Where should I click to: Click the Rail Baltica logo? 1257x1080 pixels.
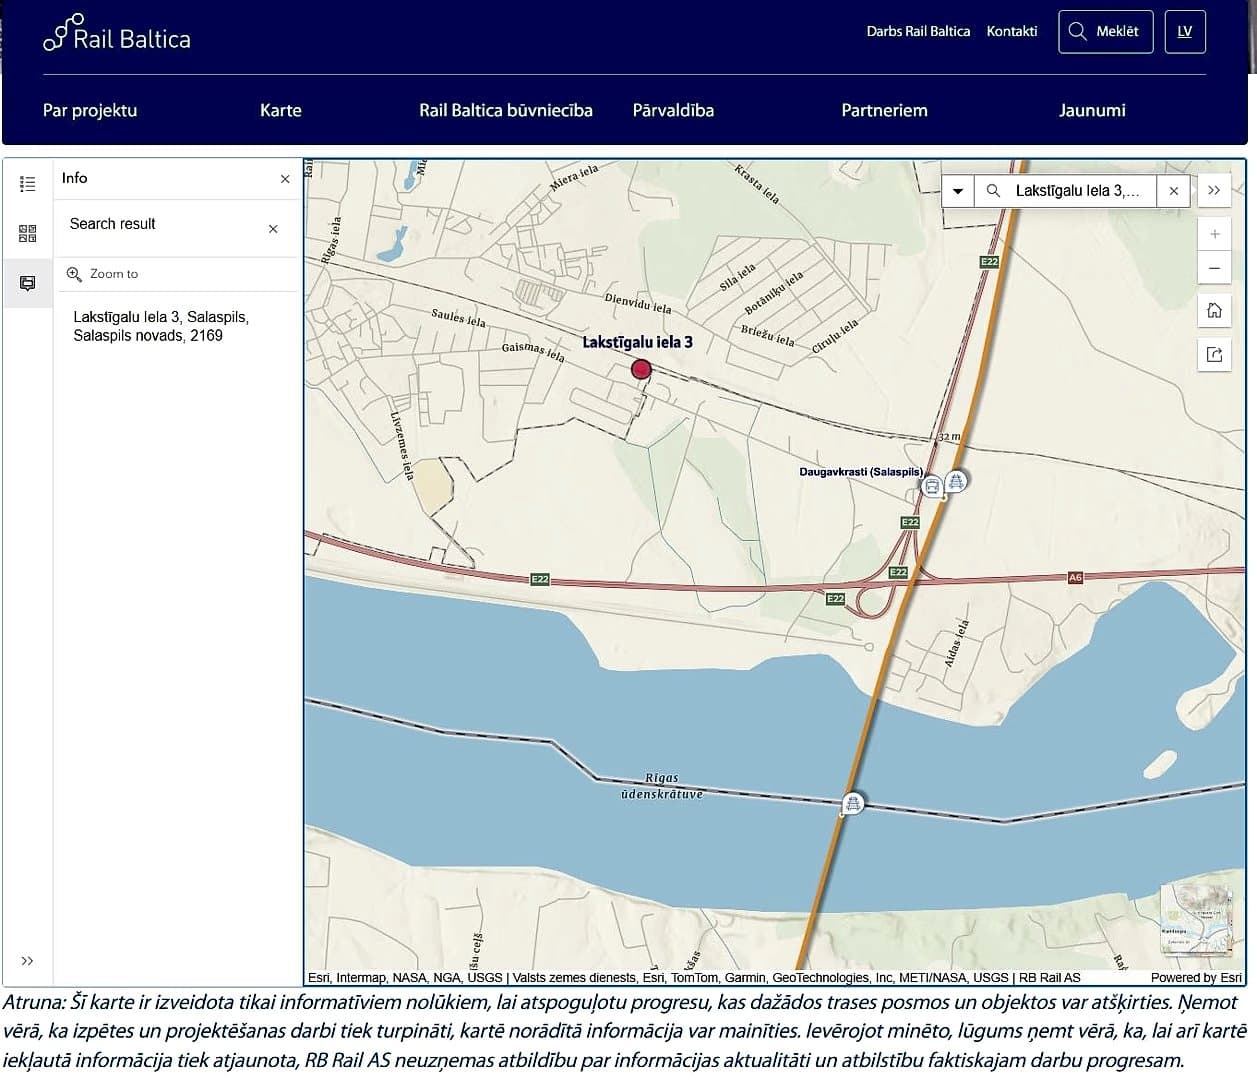click(117, 34)
